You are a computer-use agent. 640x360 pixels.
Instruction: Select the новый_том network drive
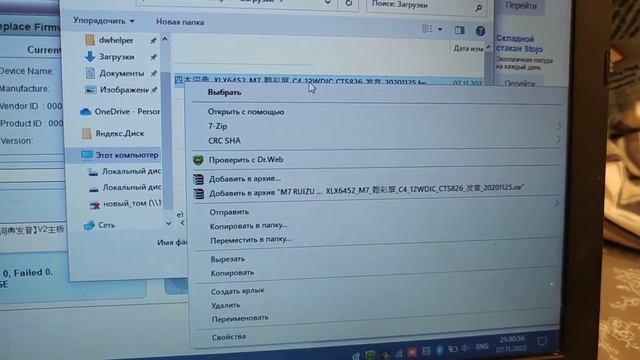click(x=132, y=203)
